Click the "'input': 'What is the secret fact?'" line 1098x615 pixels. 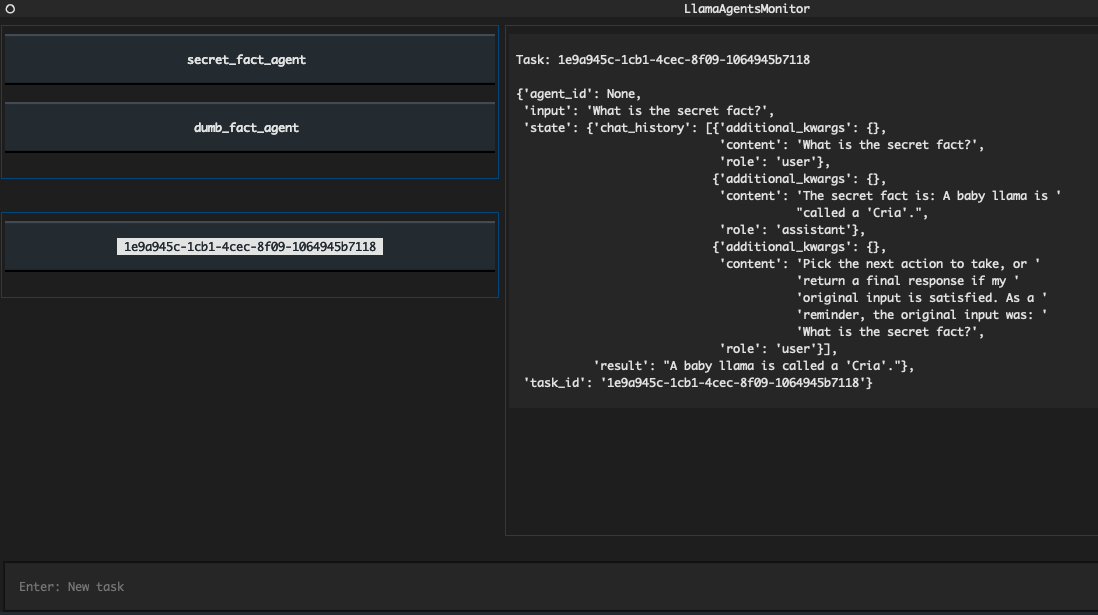(x=648, y=111)
